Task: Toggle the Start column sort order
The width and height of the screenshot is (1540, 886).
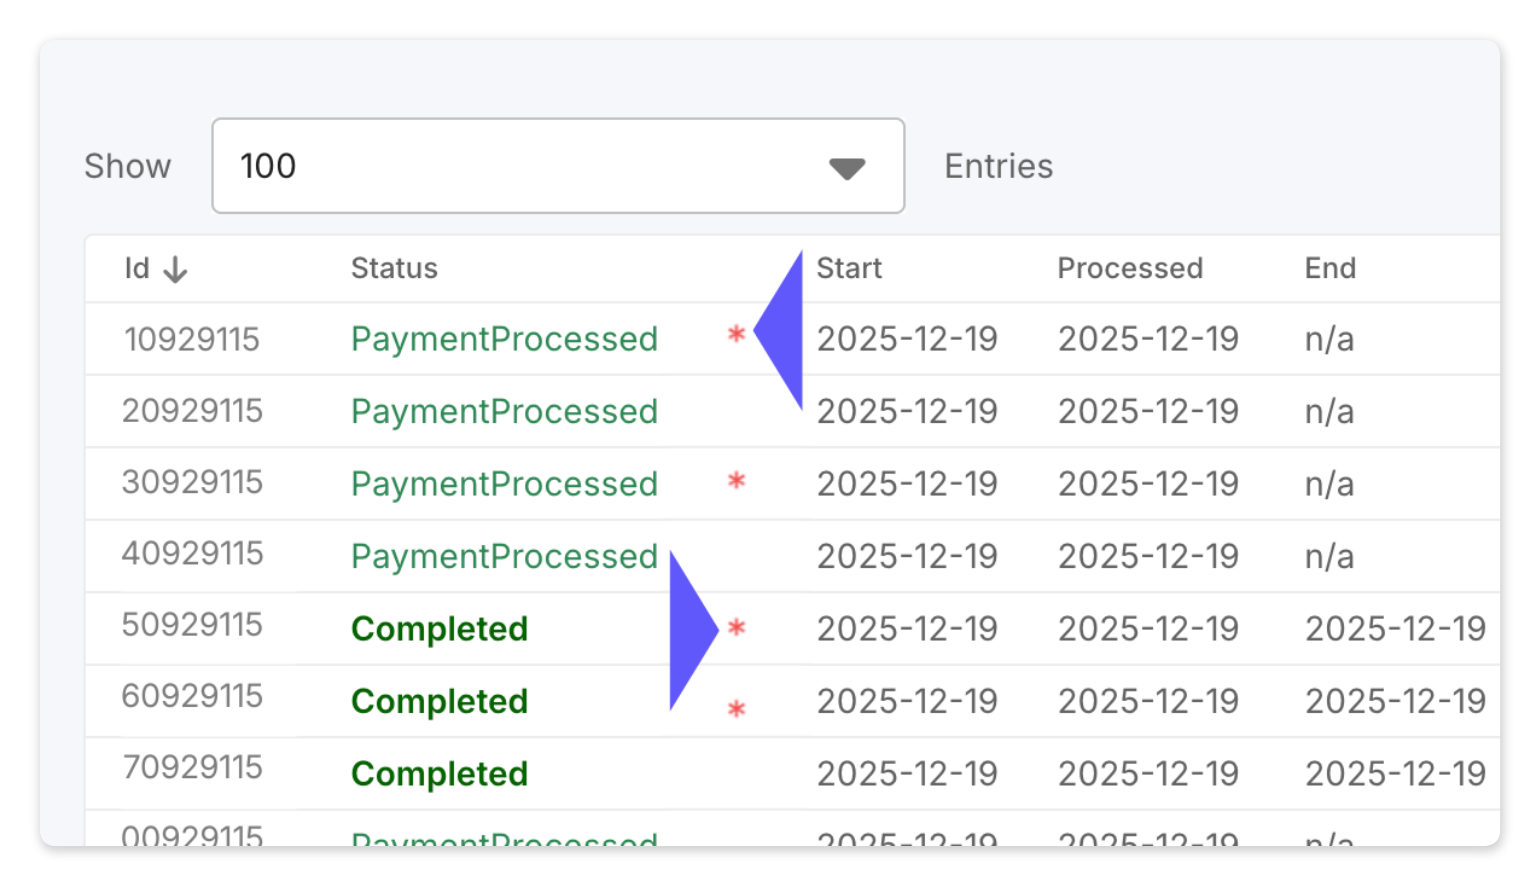Action: (x=848, y=268)
